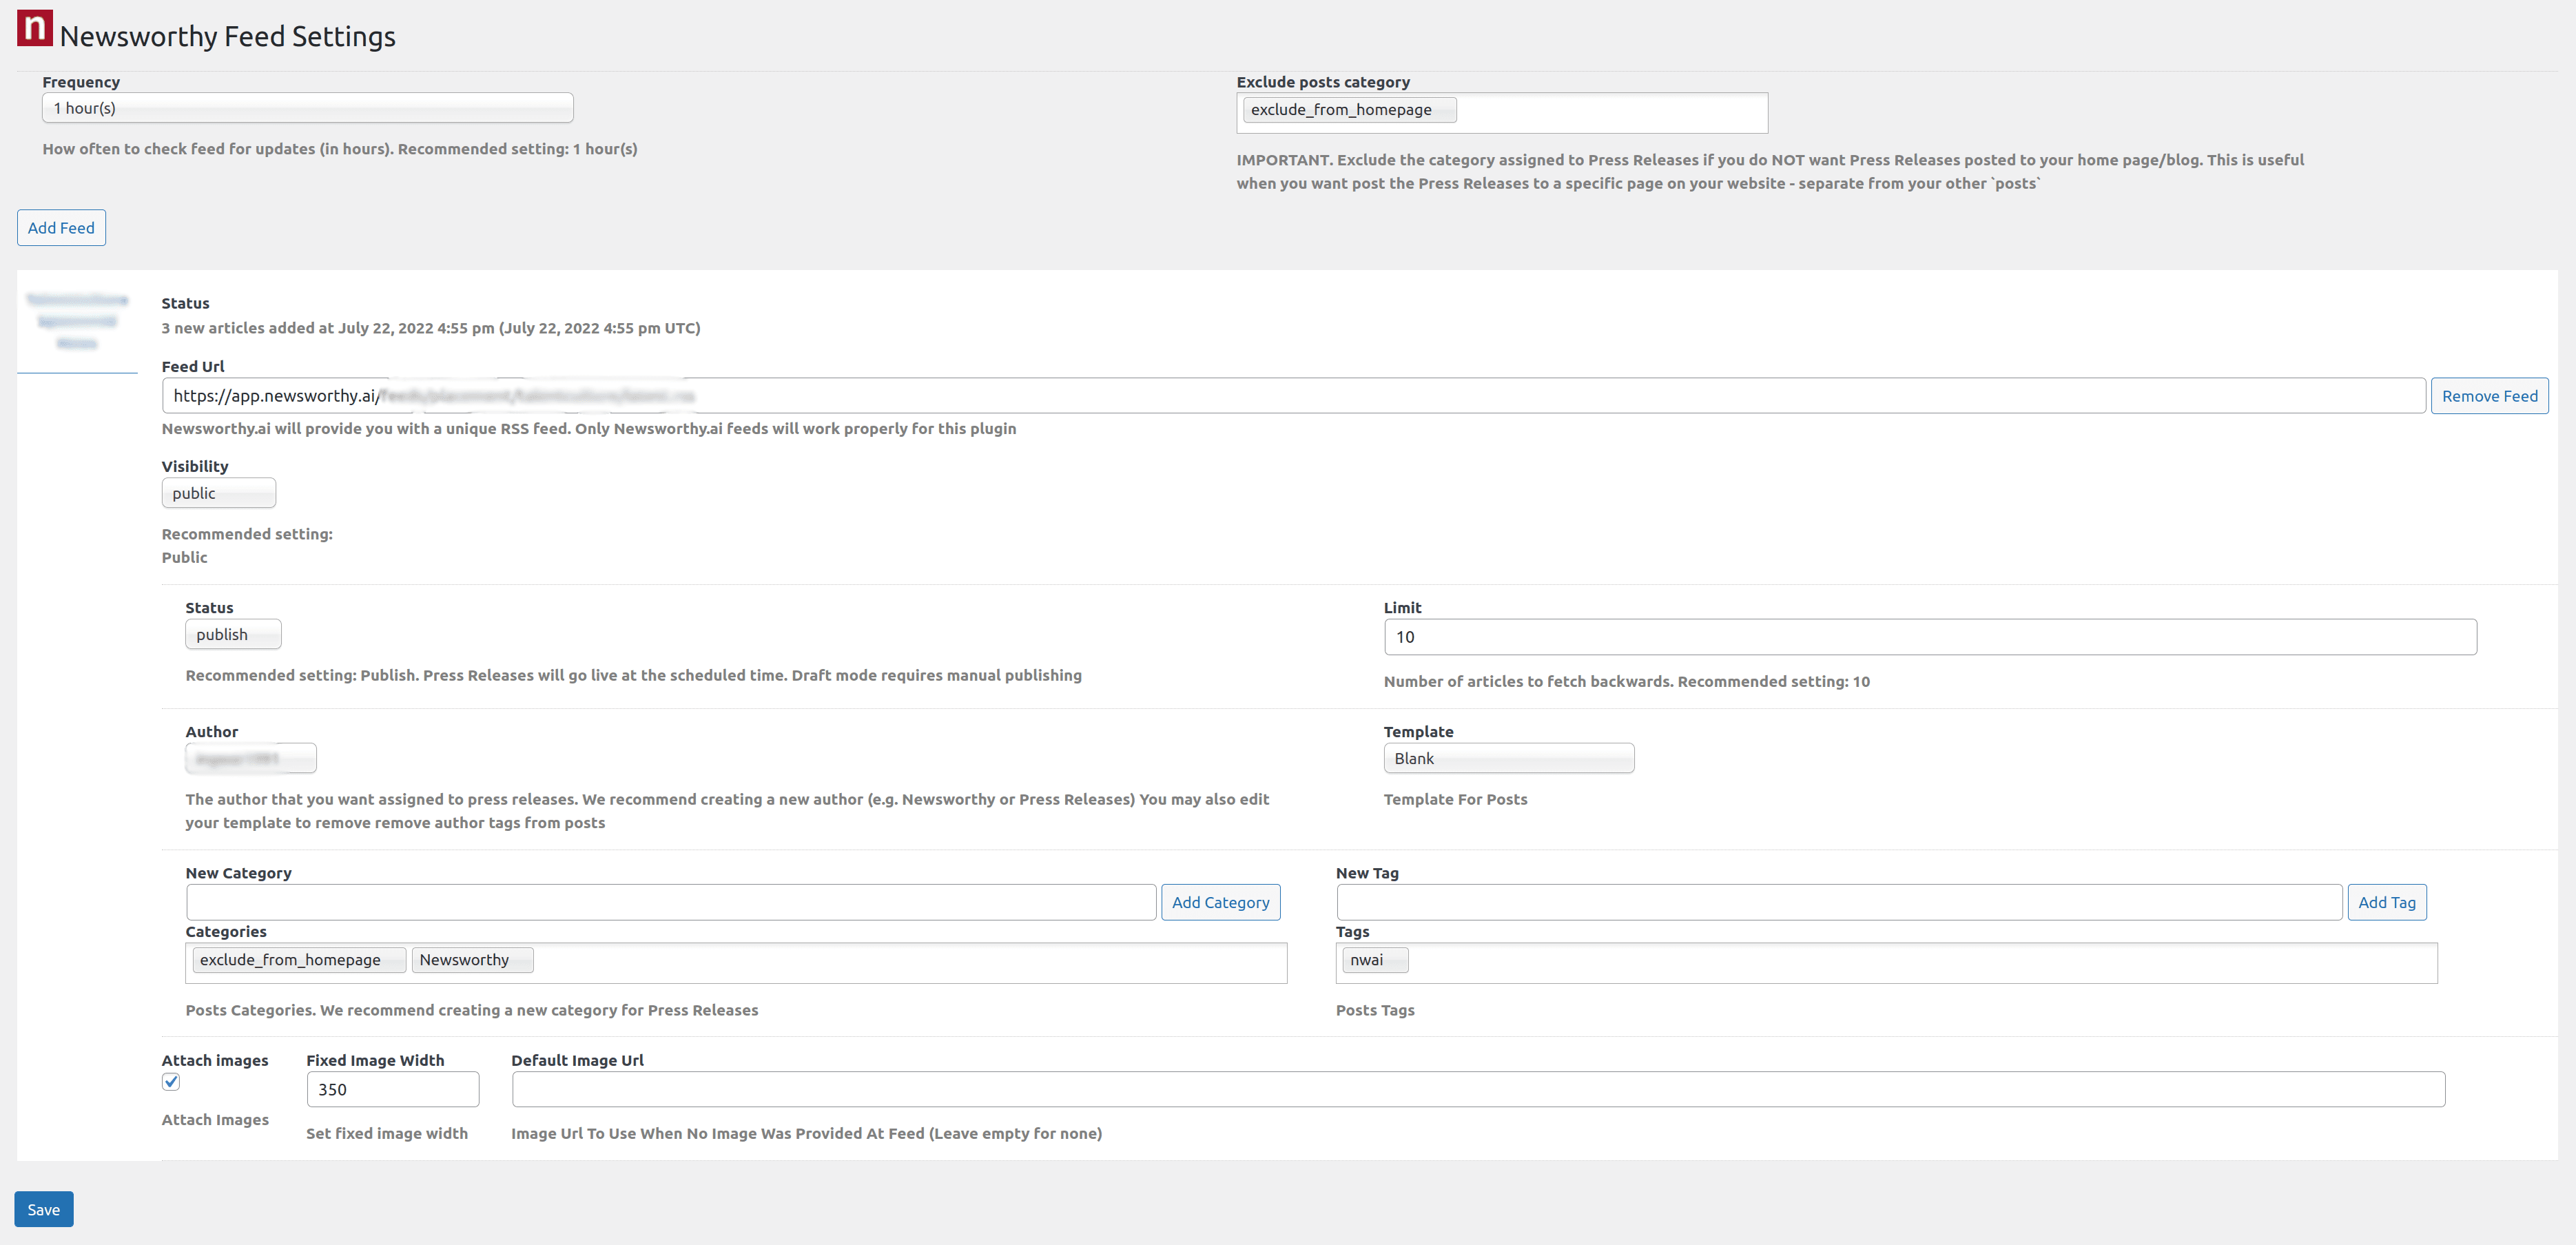Save the feed settings
Viewport: 2576px width, 1245px height.
coord(43,1209)
